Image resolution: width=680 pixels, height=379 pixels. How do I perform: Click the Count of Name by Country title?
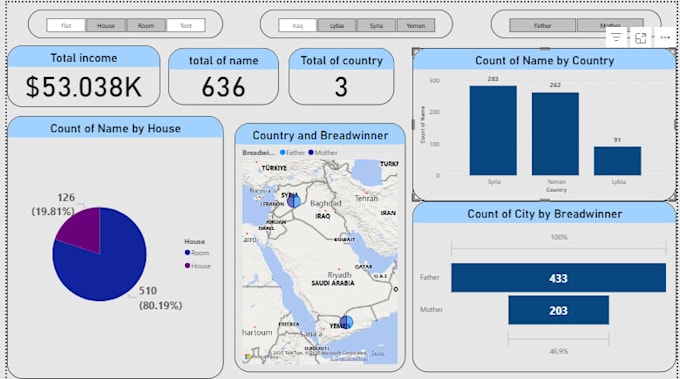[545, 60]
